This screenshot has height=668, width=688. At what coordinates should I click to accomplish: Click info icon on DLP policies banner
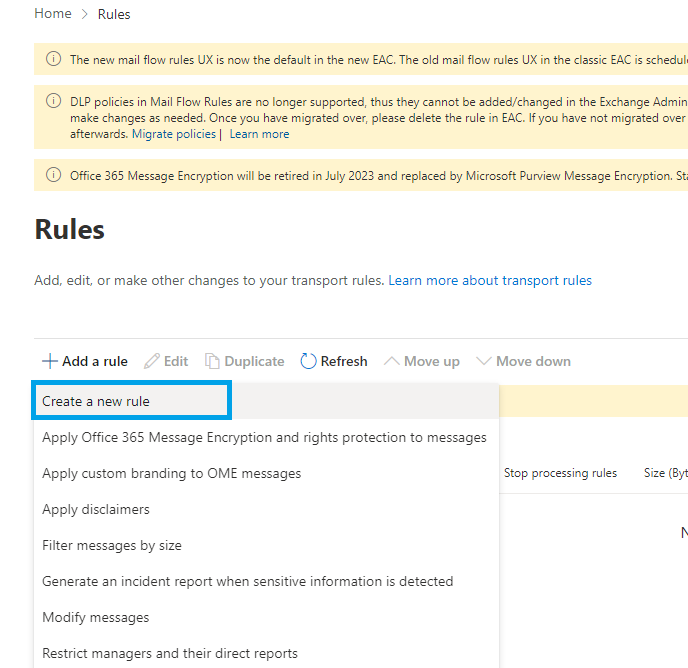click(x=54, y=101)
